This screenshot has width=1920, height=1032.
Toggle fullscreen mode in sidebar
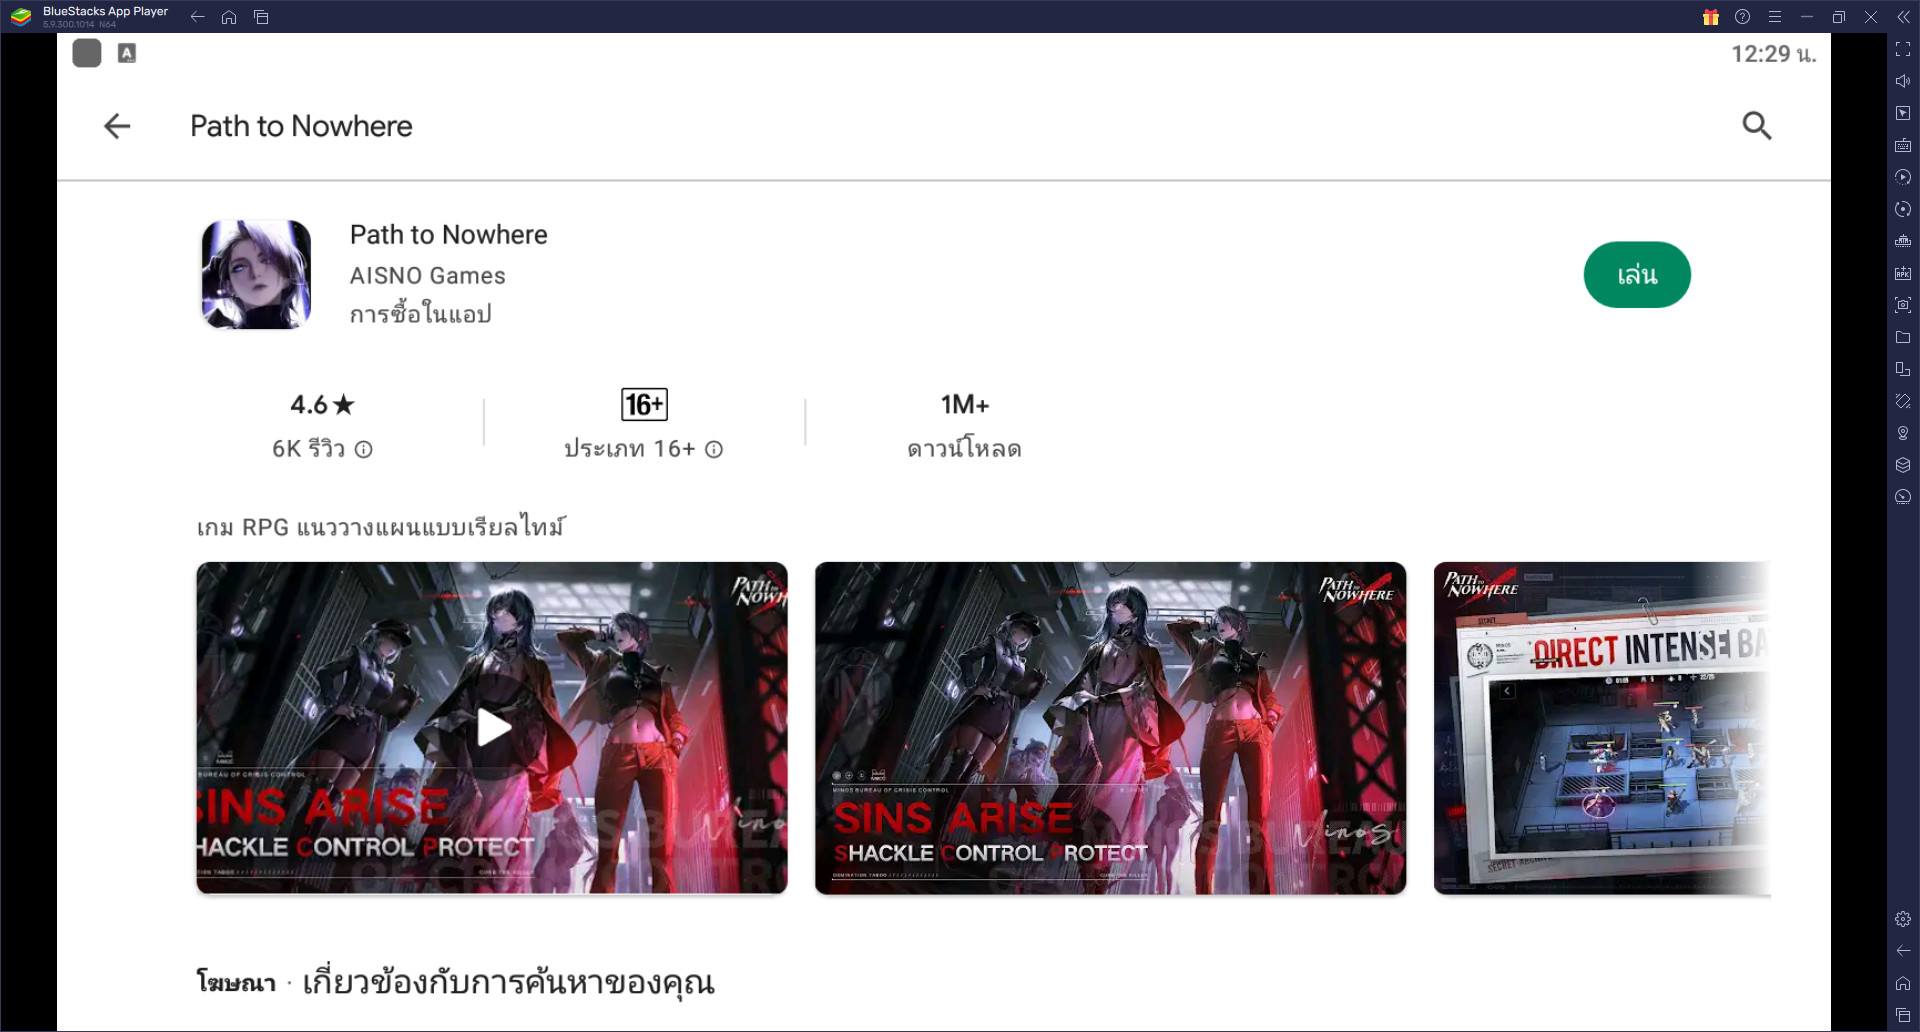pyautogui.click(x=1903, y=49)
